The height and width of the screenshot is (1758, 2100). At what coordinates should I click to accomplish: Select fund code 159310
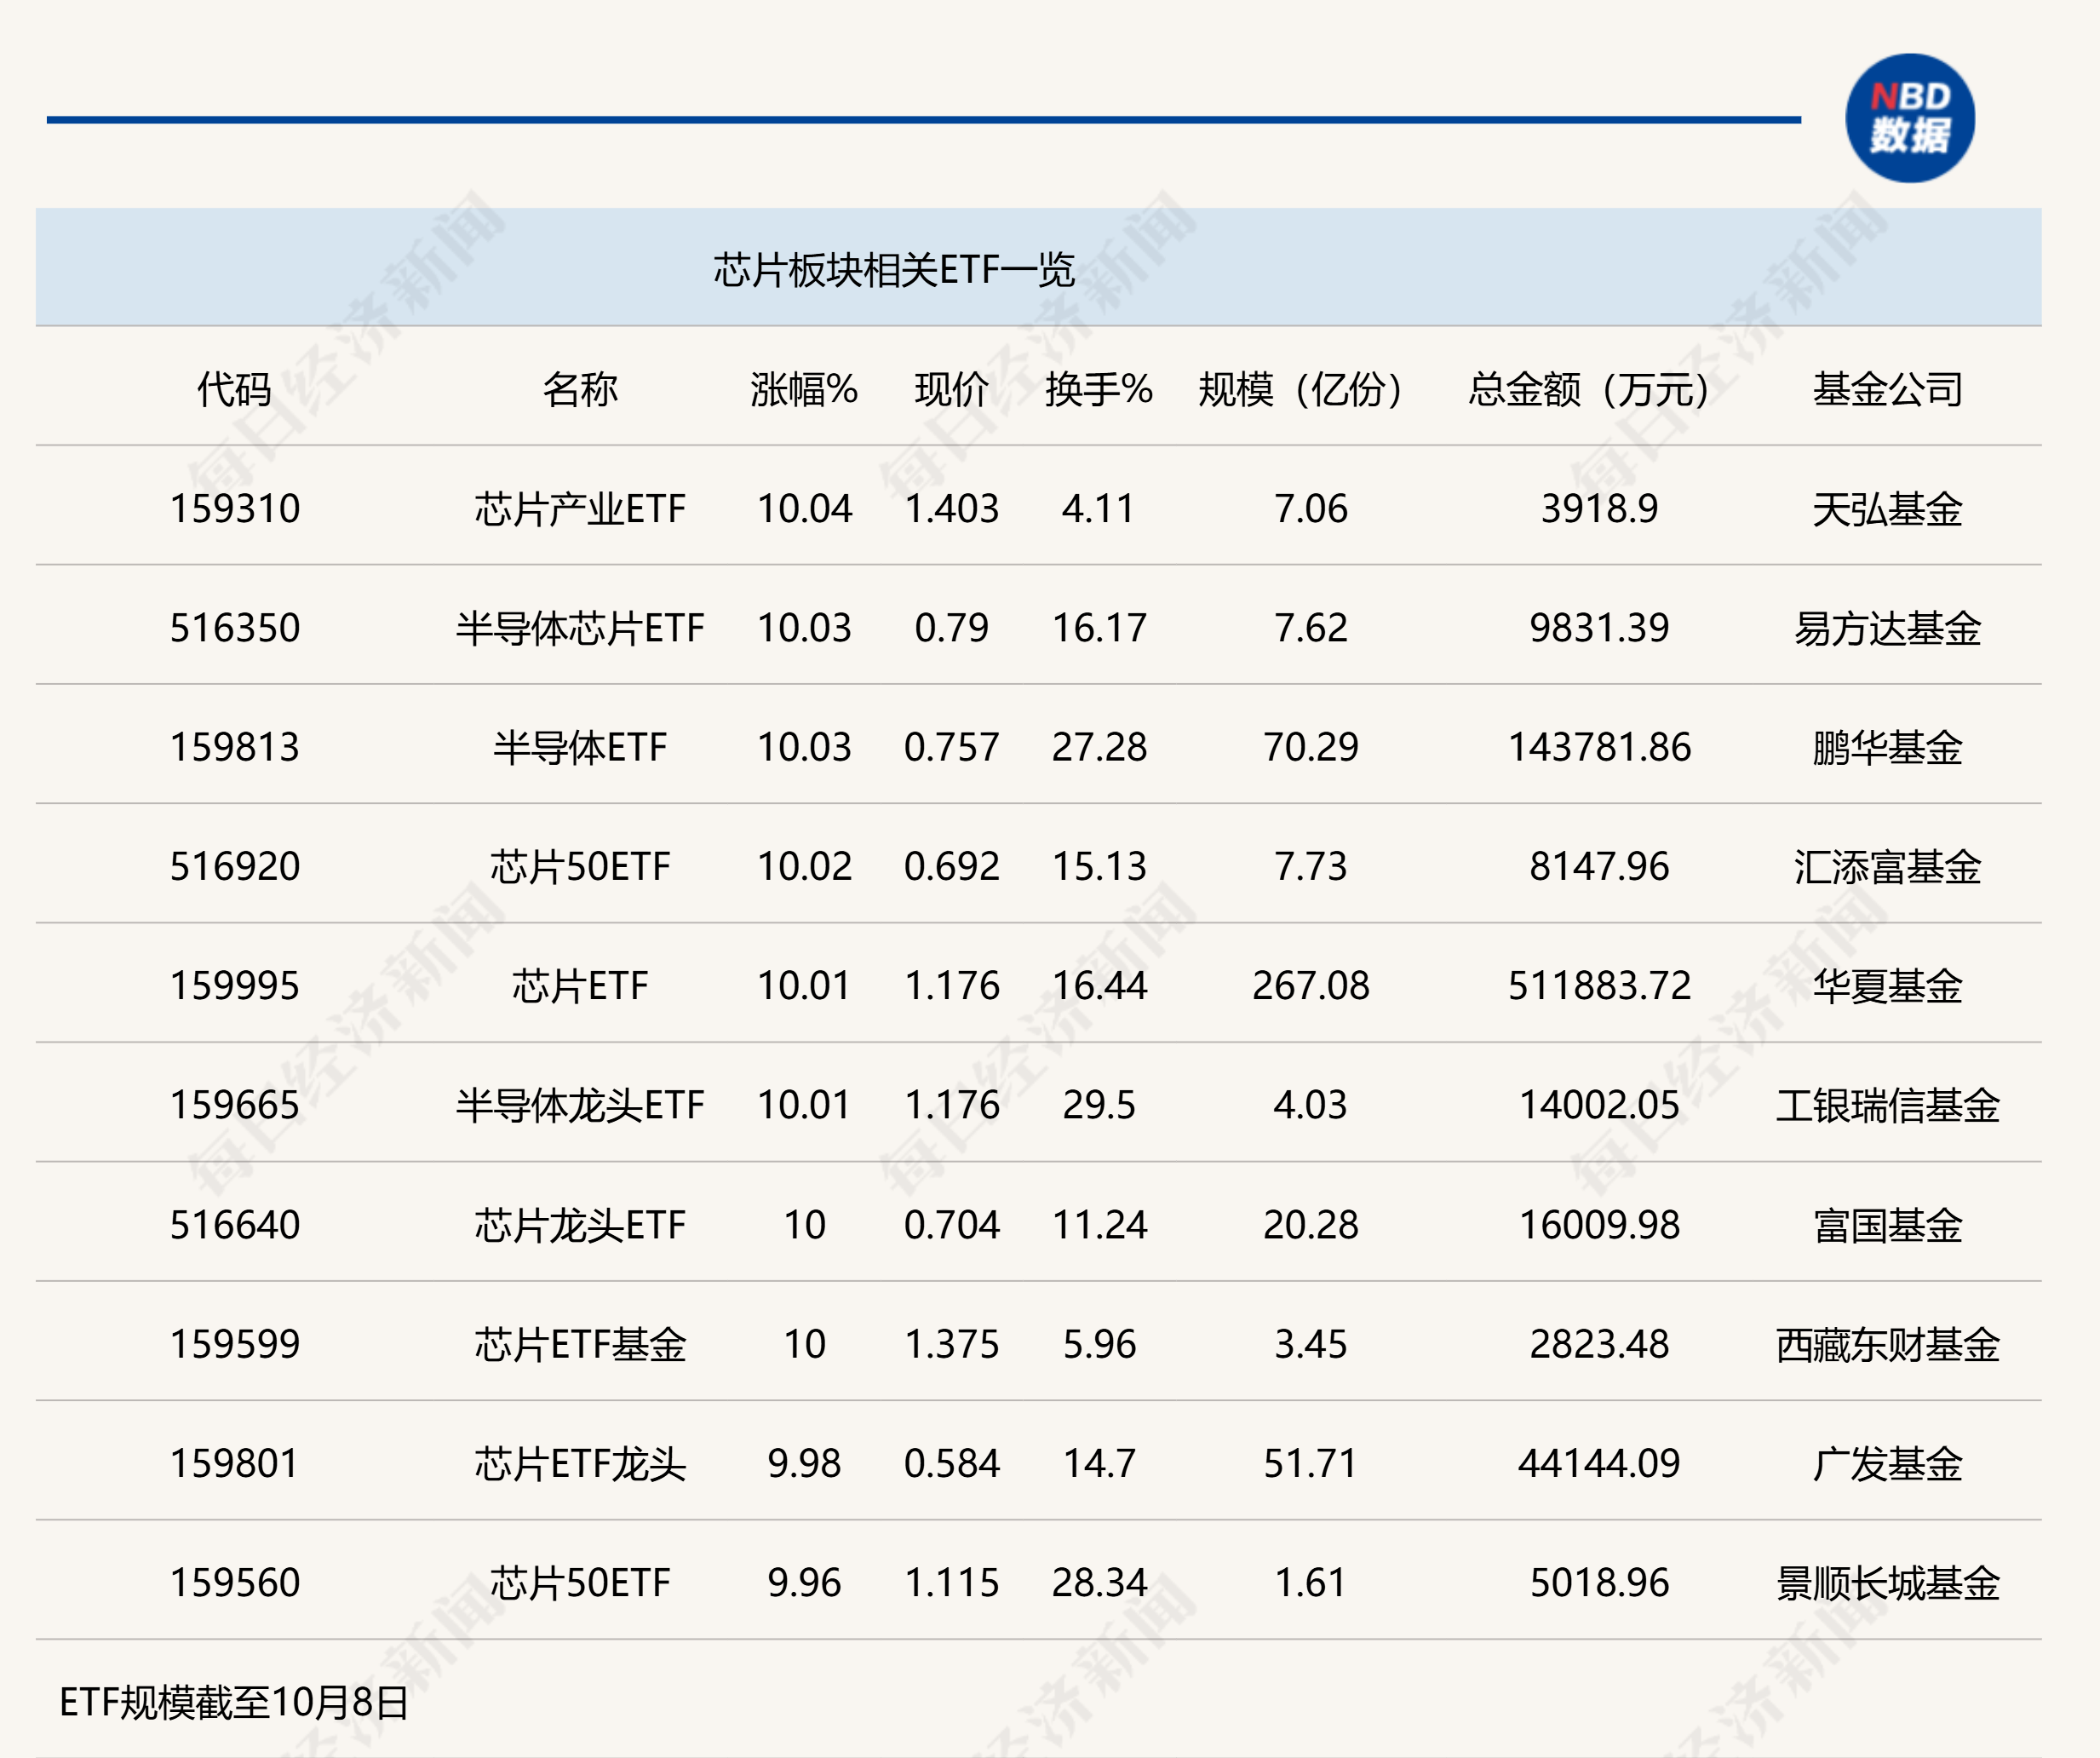click(x=234, y=508)
